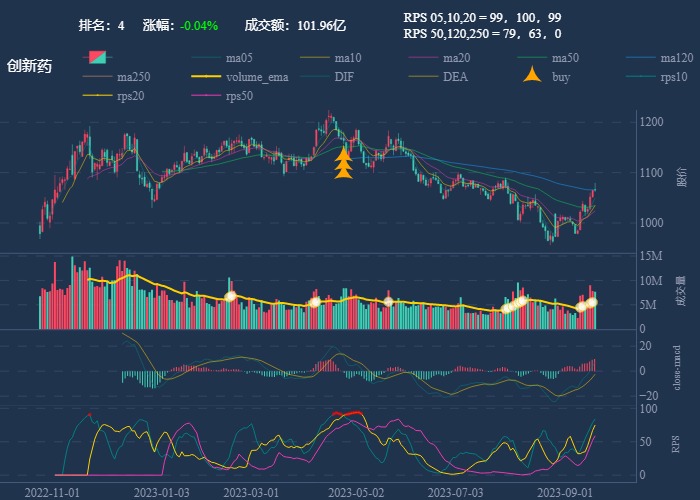This screenshot has width=700, height=500.
Task: Toggle the candlestick K-line legend icon
Action: click(97, 57)
